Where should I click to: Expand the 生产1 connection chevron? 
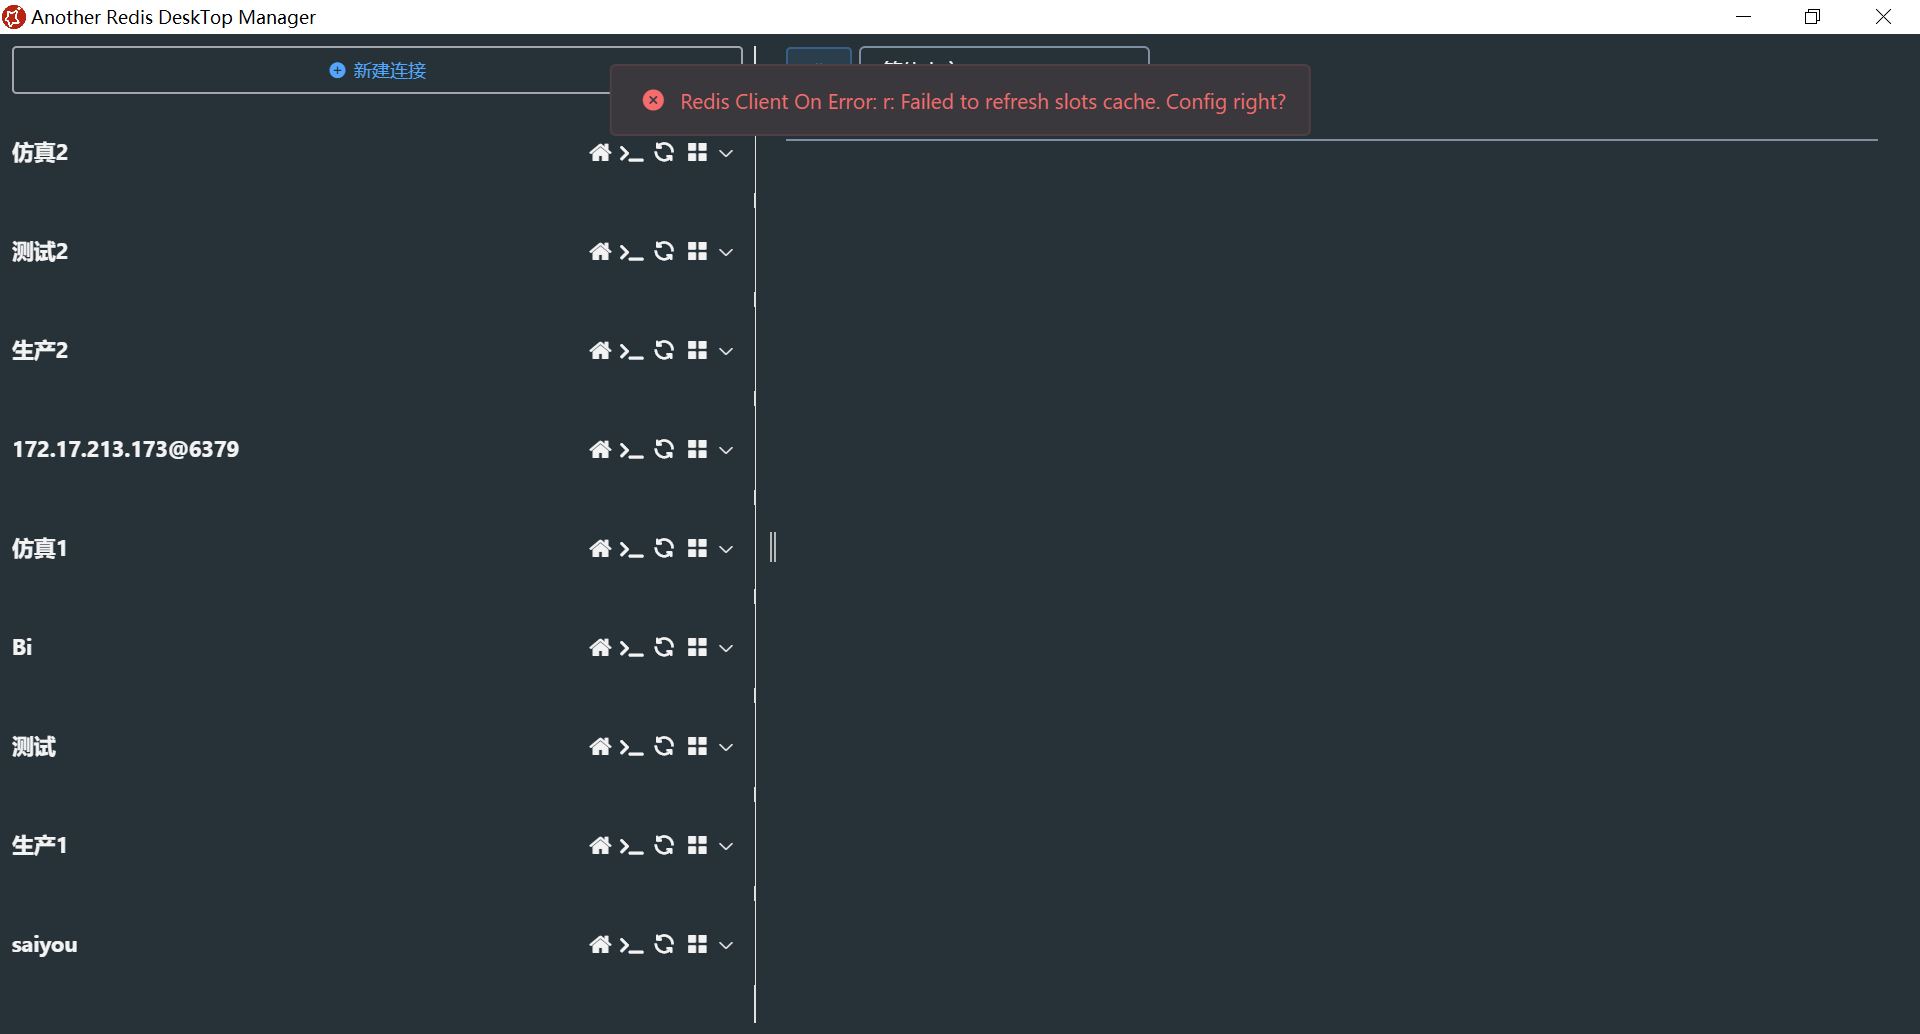726,846
